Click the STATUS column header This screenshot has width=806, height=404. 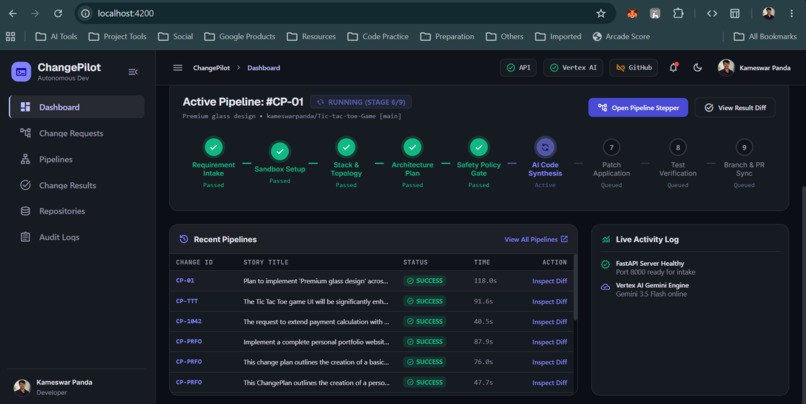pos(415,262)
